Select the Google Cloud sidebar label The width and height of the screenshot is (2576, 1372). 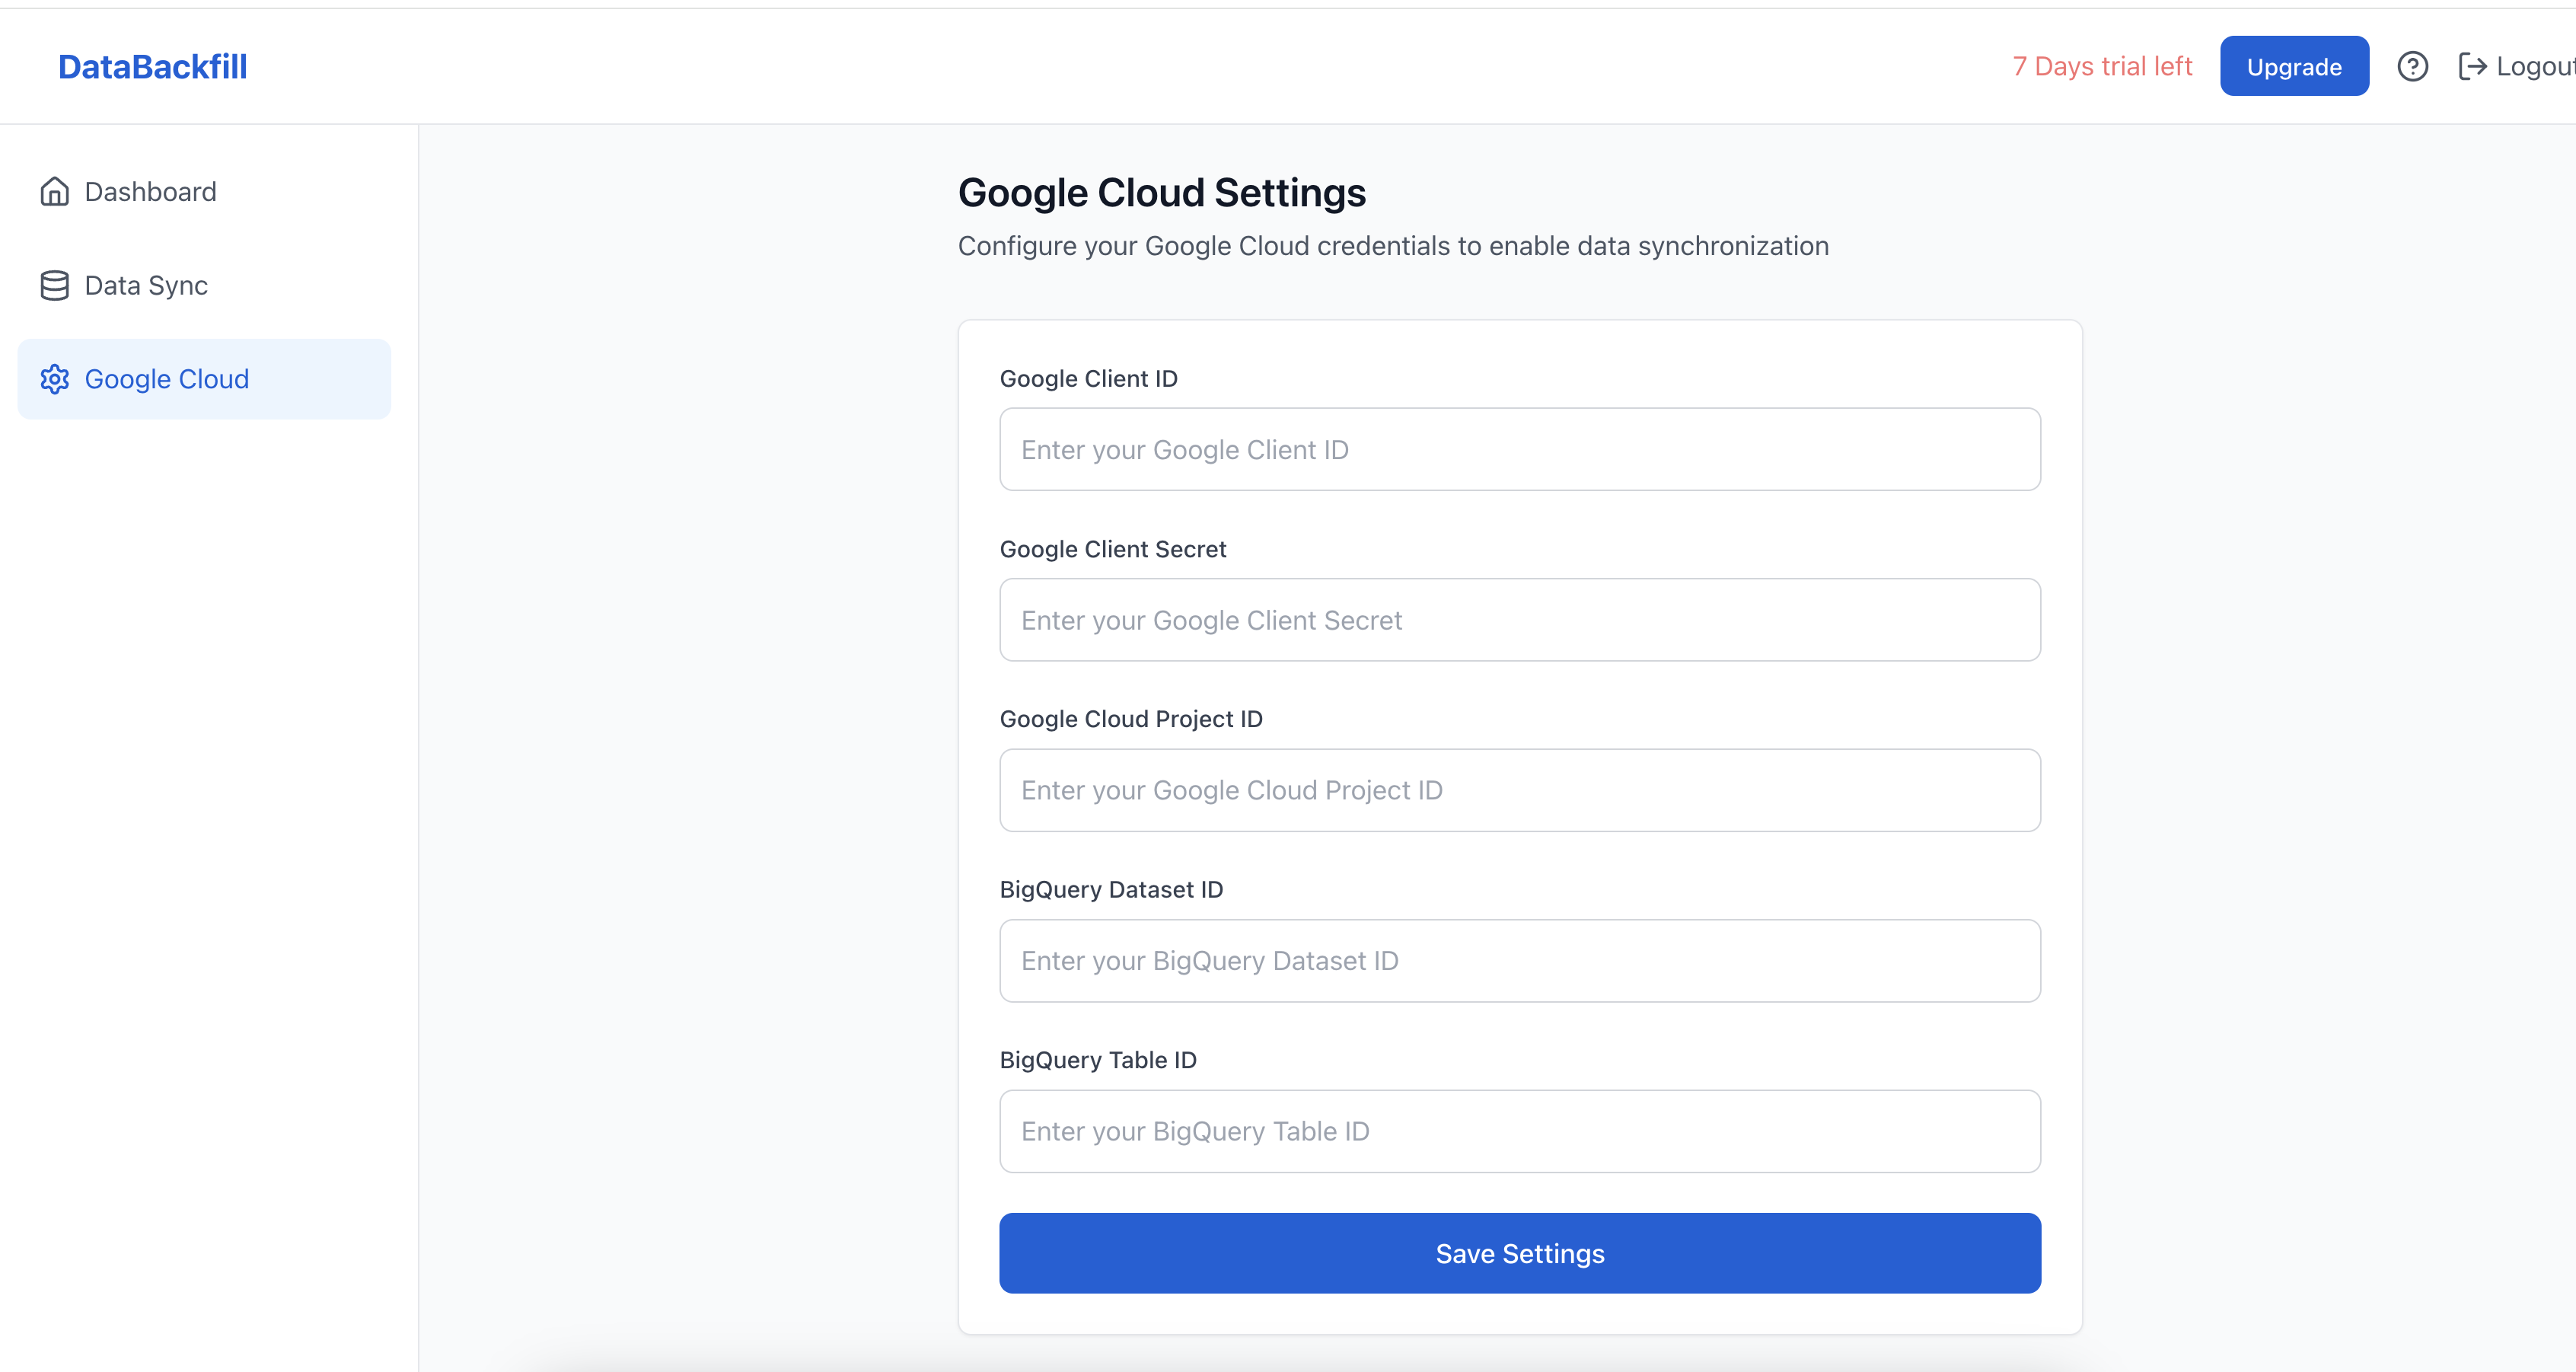(167, 379)
